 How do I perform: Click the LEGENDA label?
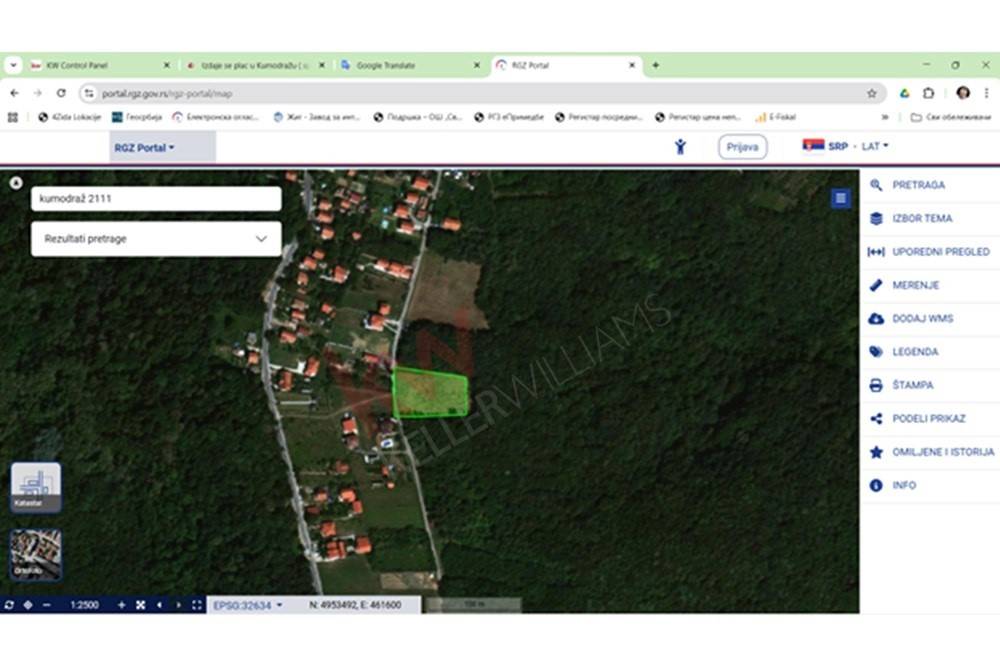click(915, 351)
